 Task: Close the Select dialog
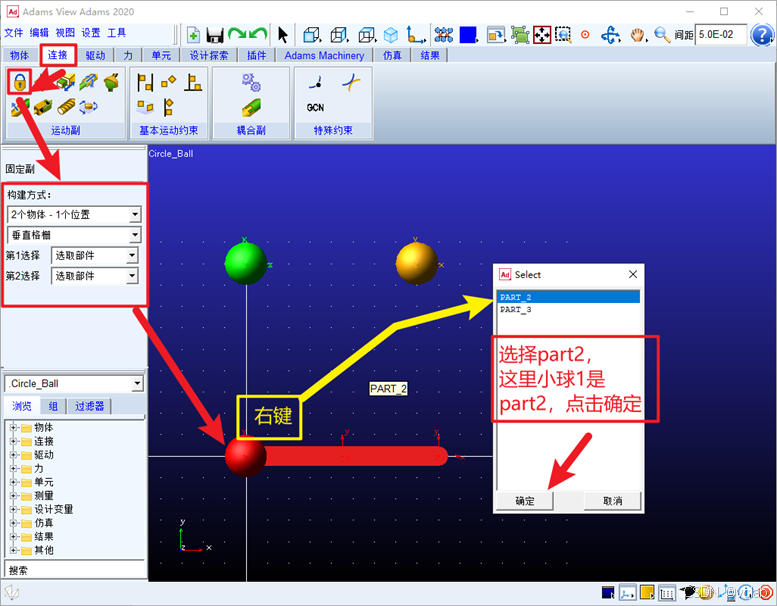coord(633,275)
